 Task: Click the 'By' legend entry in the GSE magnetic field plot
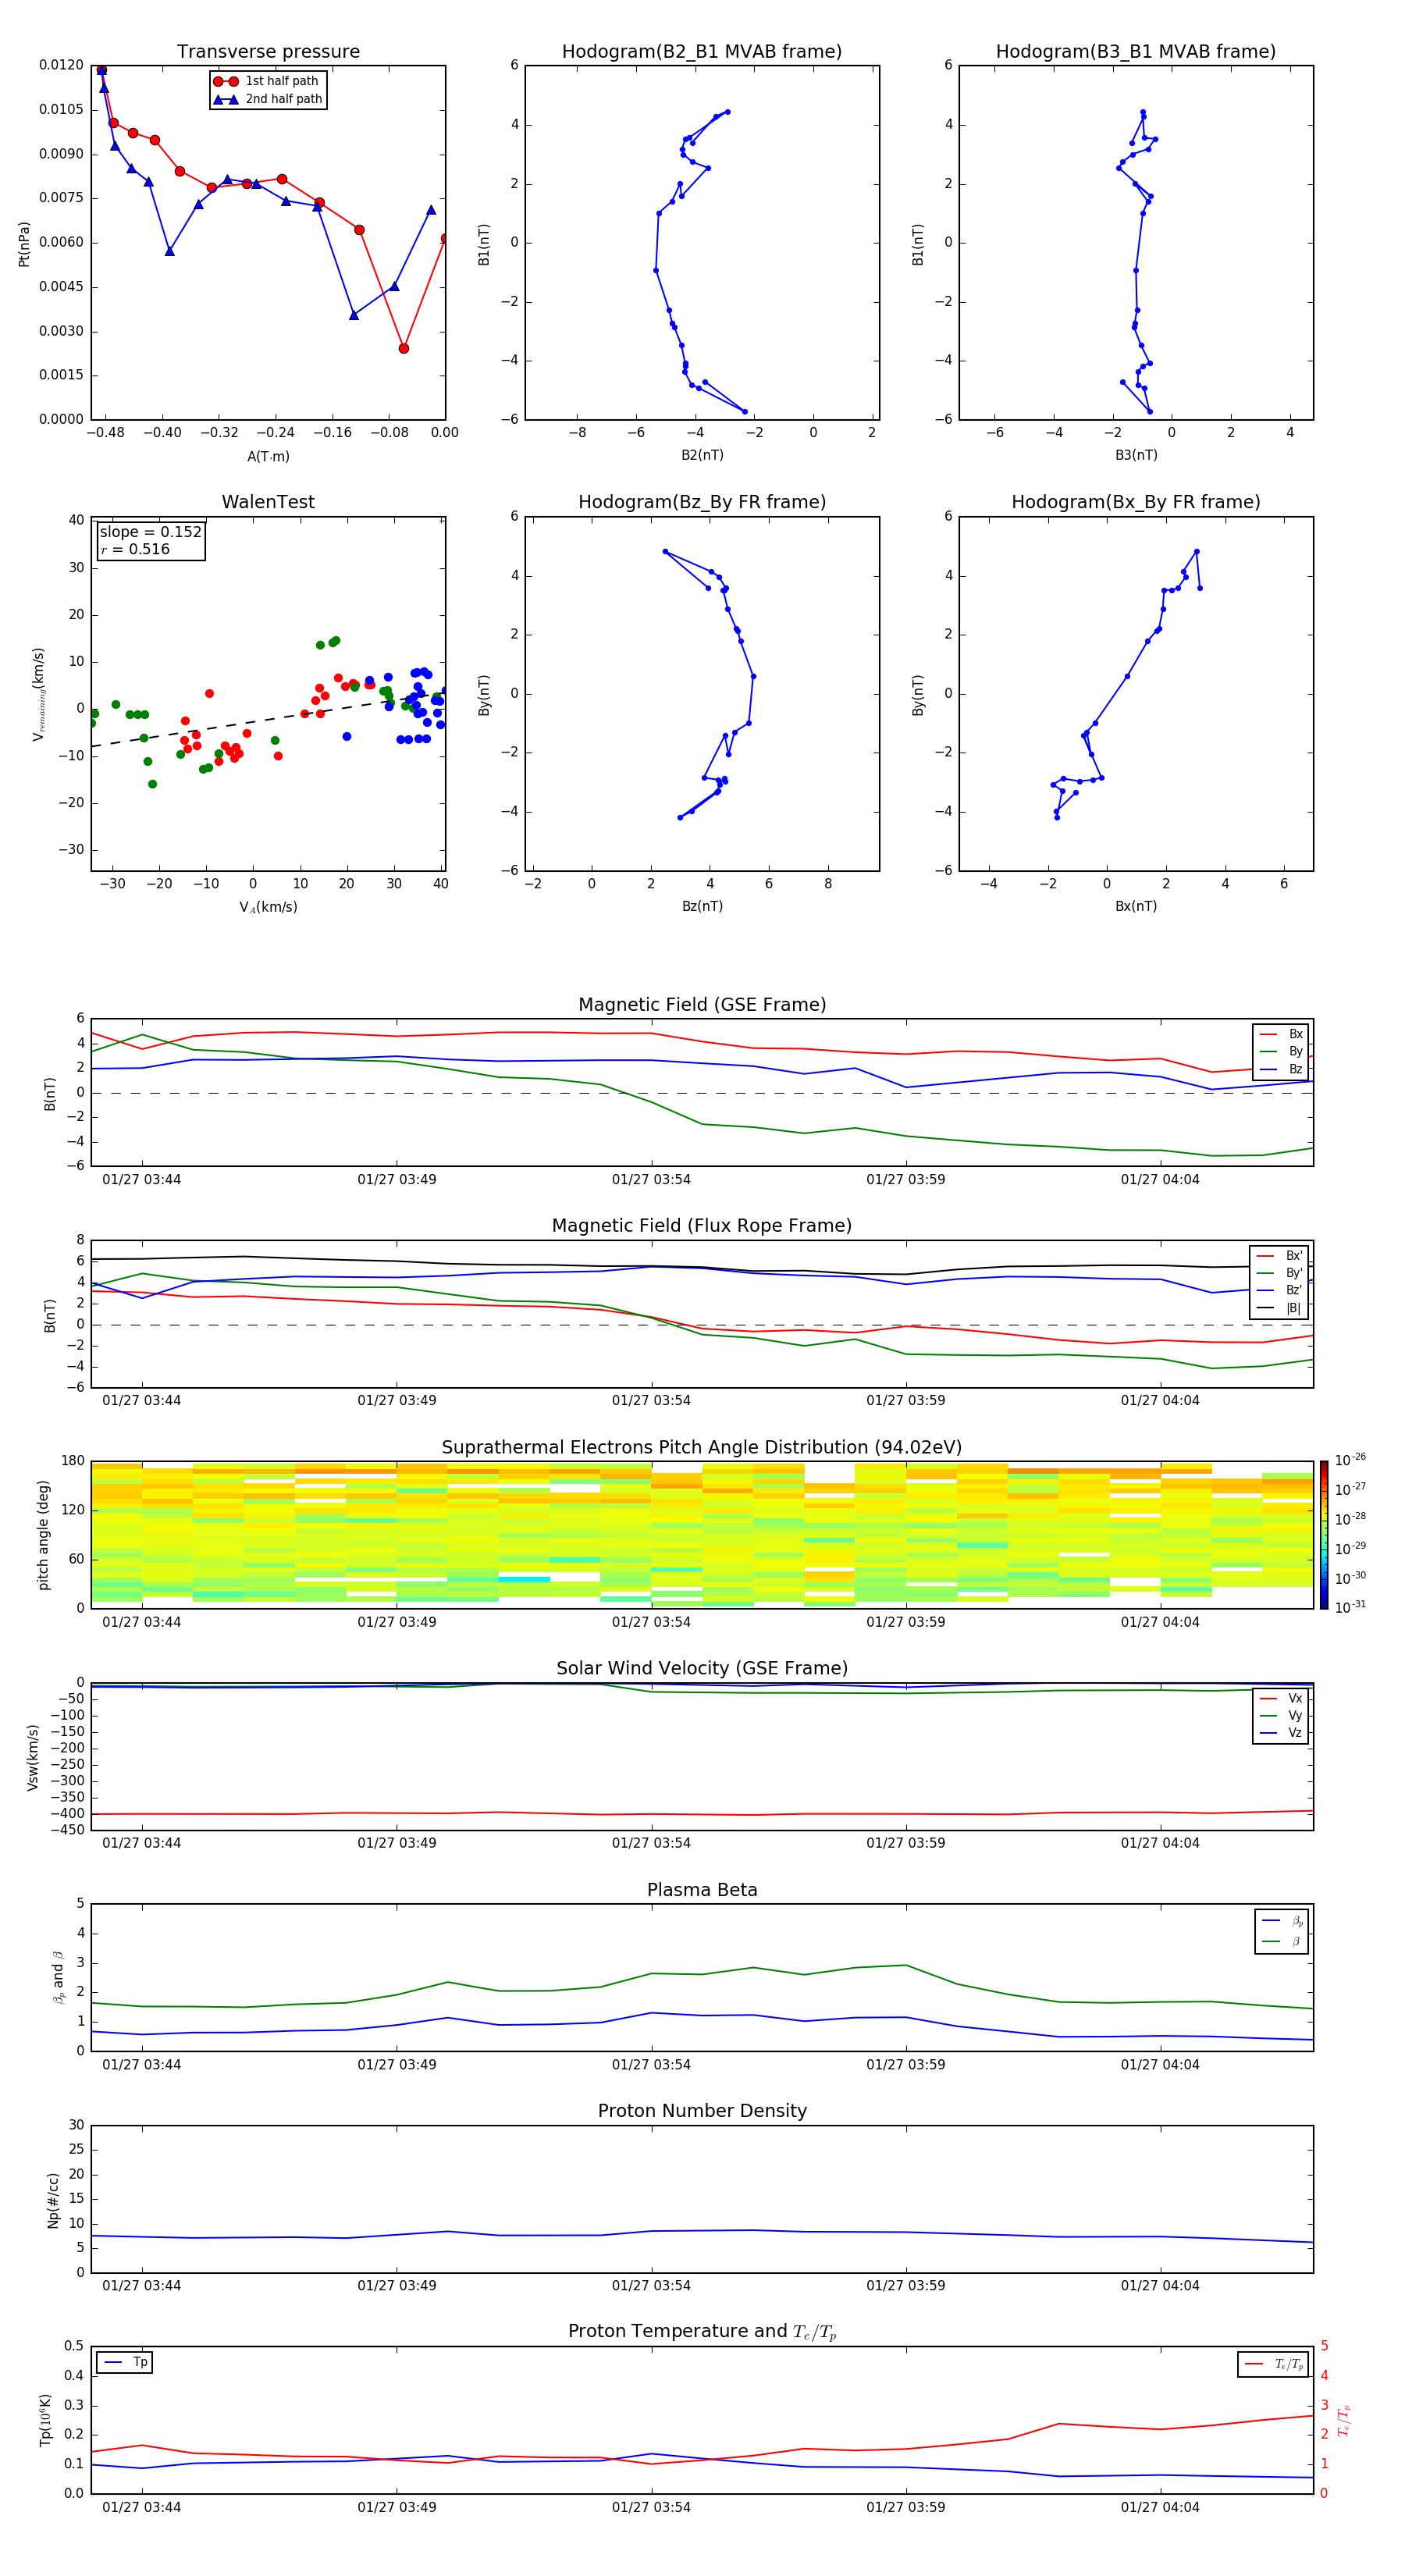(x=1282, y=1051)
